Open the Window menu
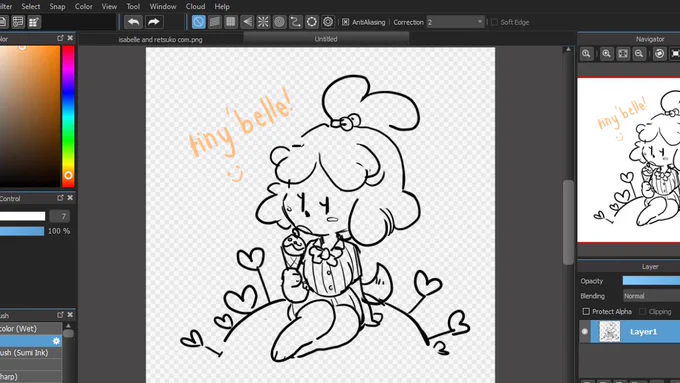The width and height of the screenshot is (680, 383). pos(163,7)
